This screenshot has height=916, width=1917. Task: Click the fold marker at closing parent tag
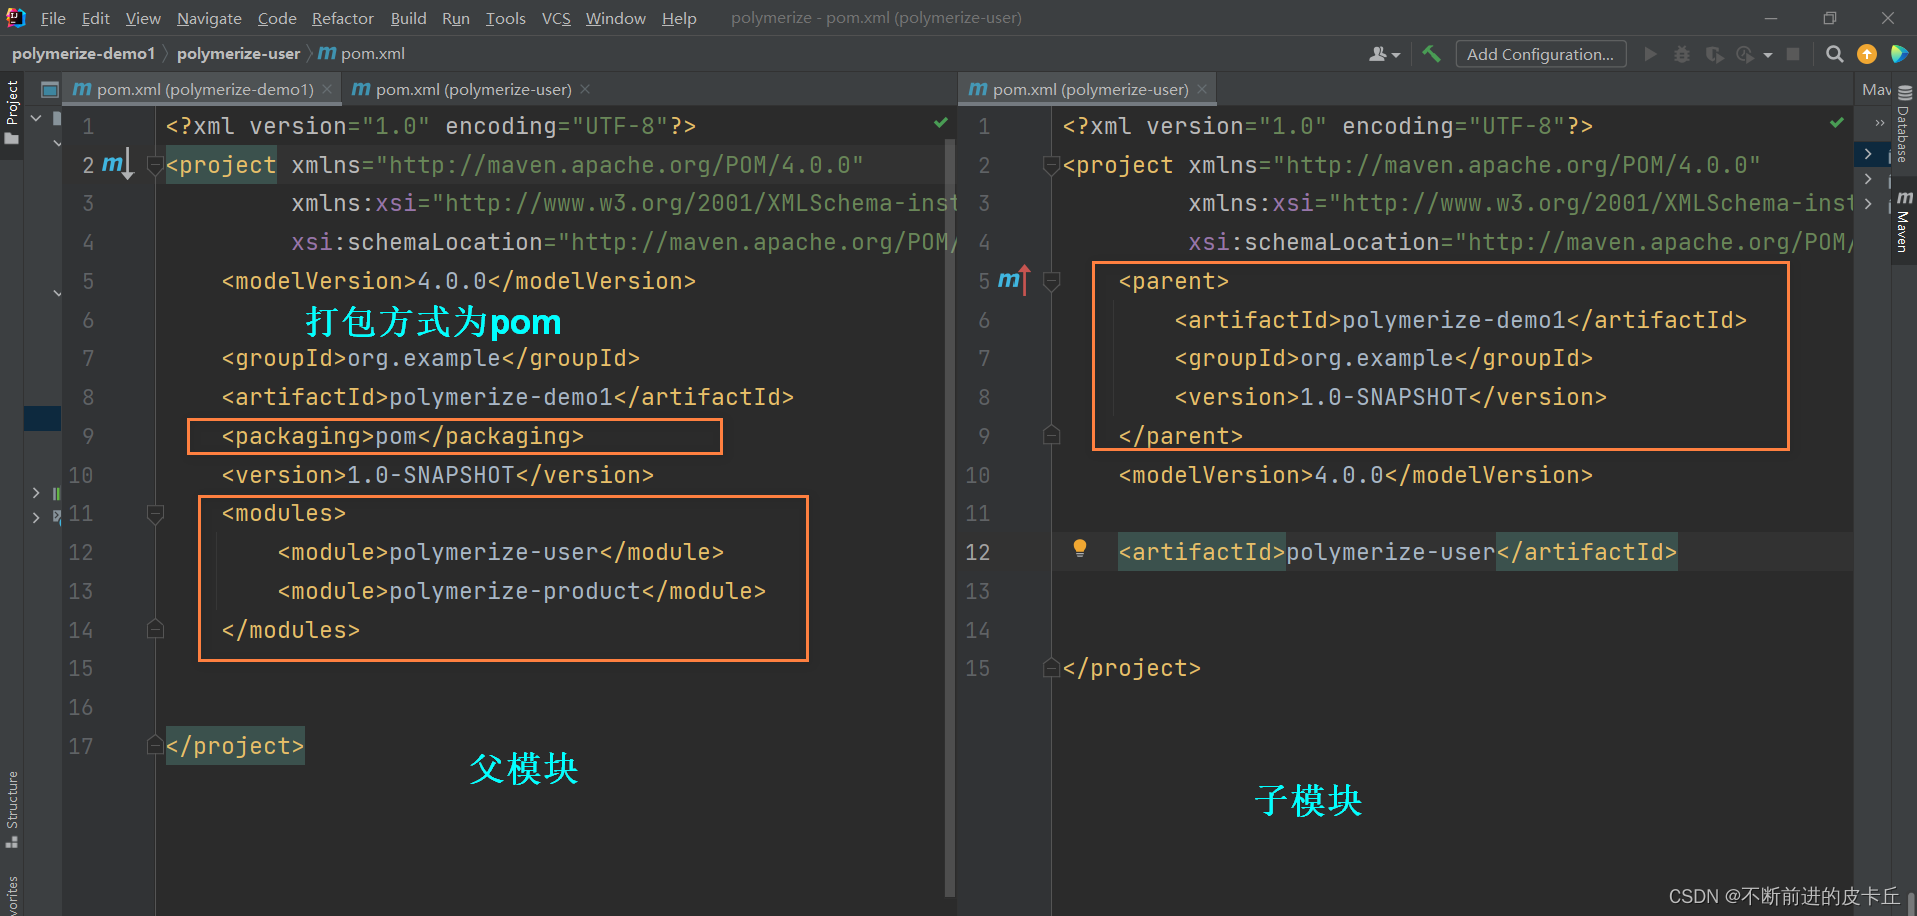(x=1051, y=435)
